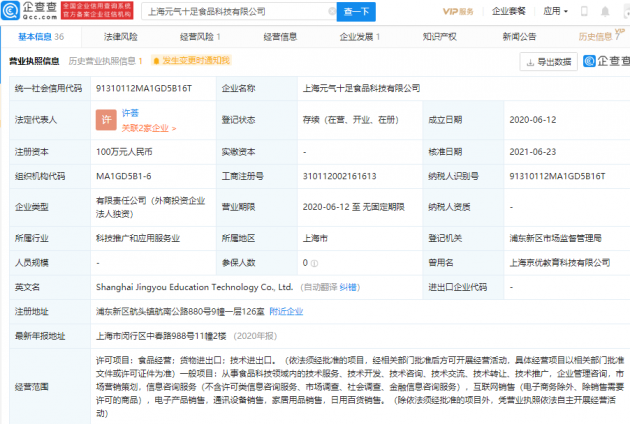Click 附近企业 link
The image size is (630, 424).
click(x=286, y=311)
